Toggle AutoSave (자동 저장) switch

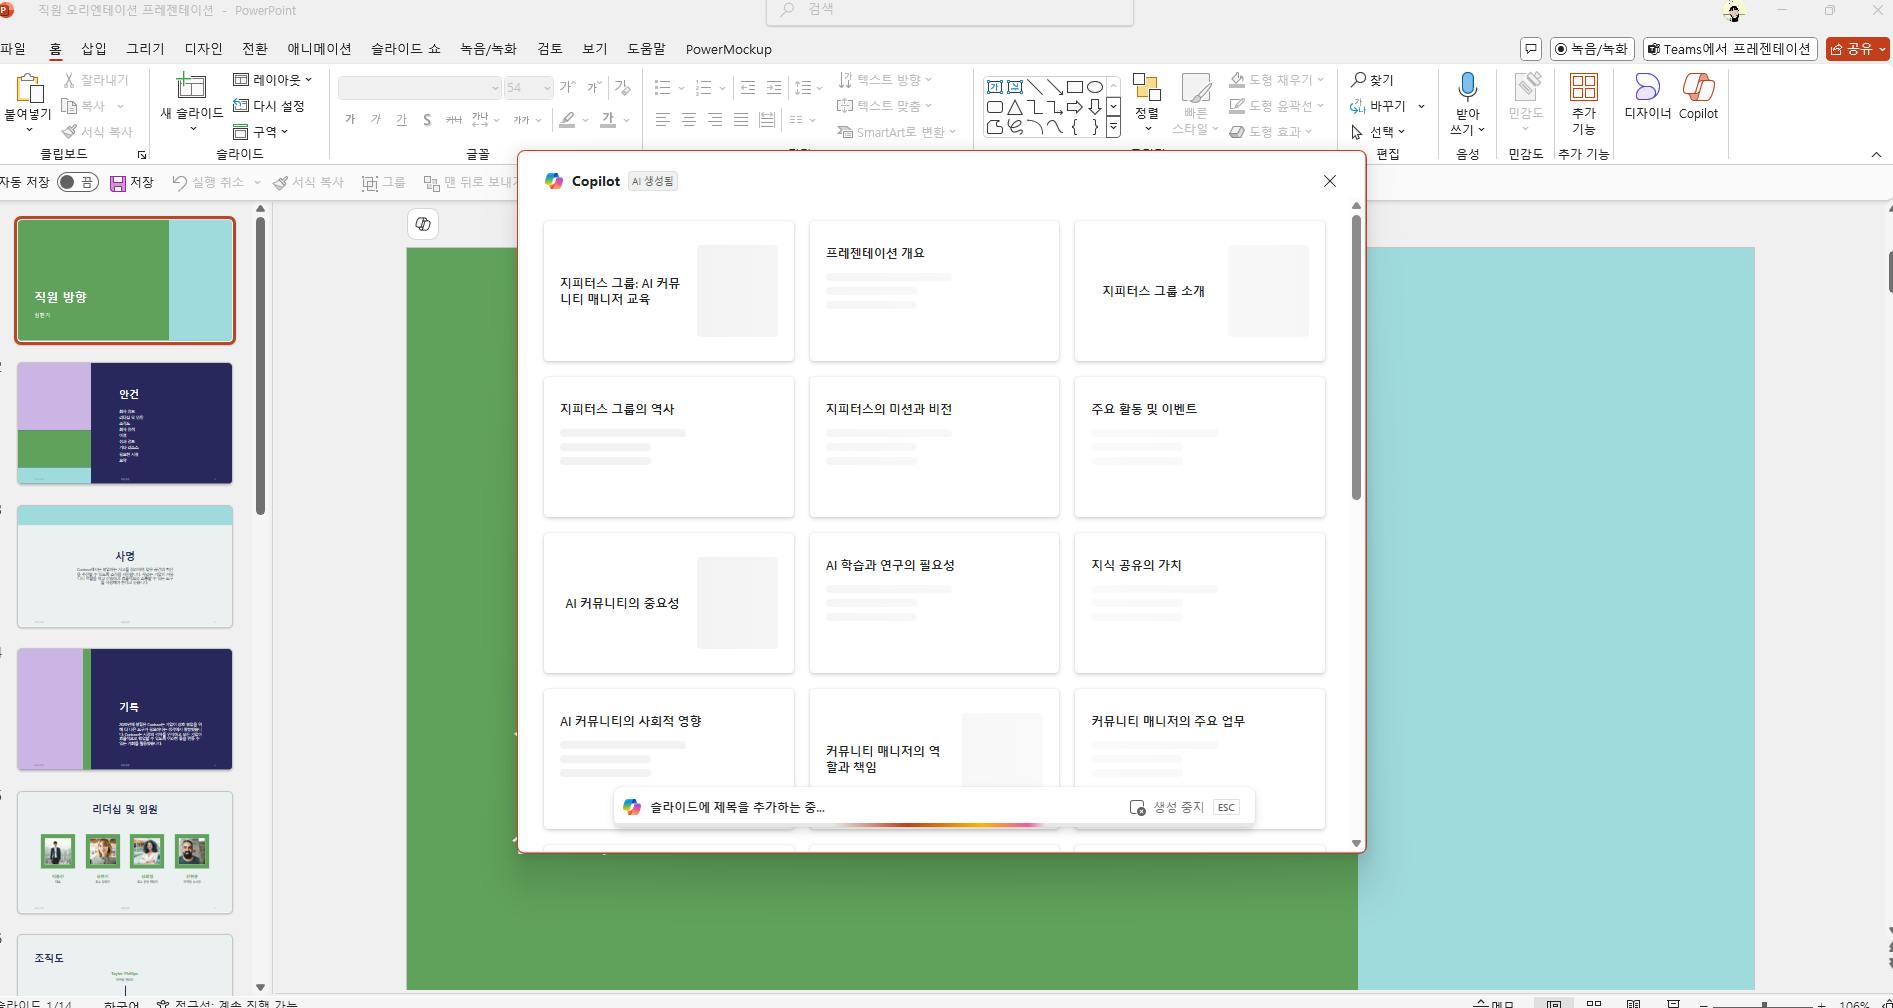coord(78,182)
